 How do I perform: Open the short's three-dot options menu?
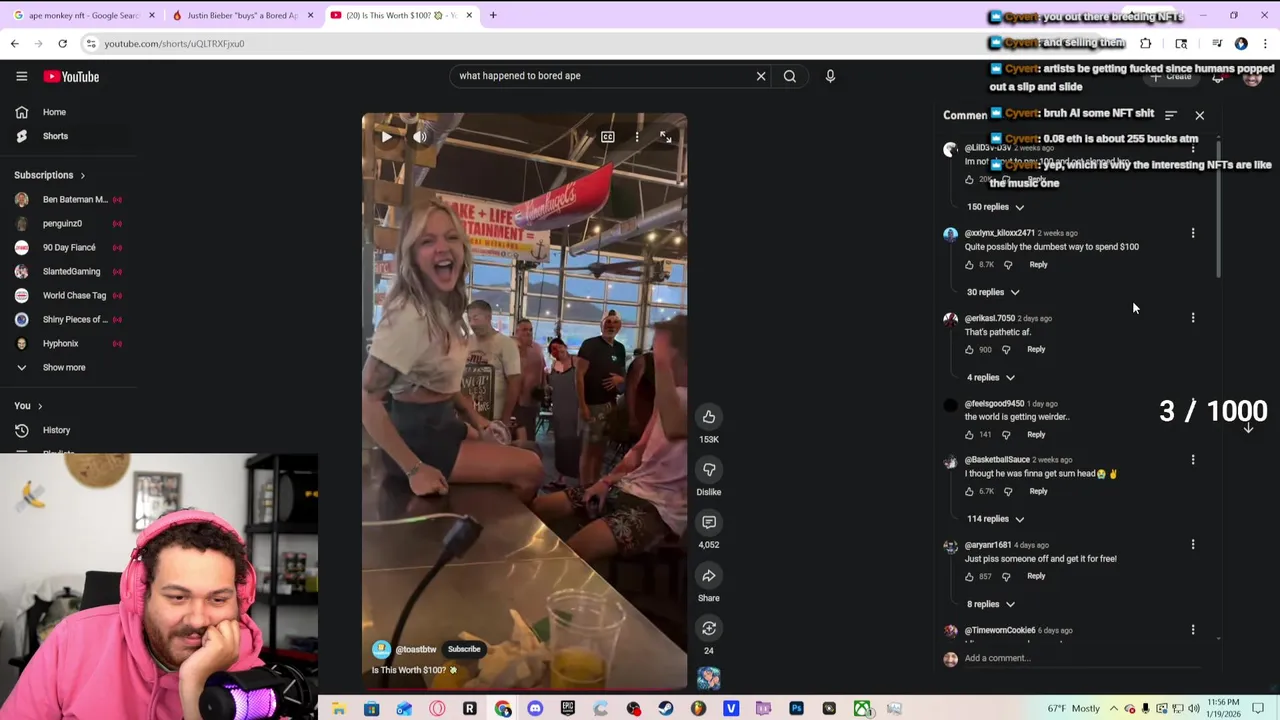tap(637, 137)
